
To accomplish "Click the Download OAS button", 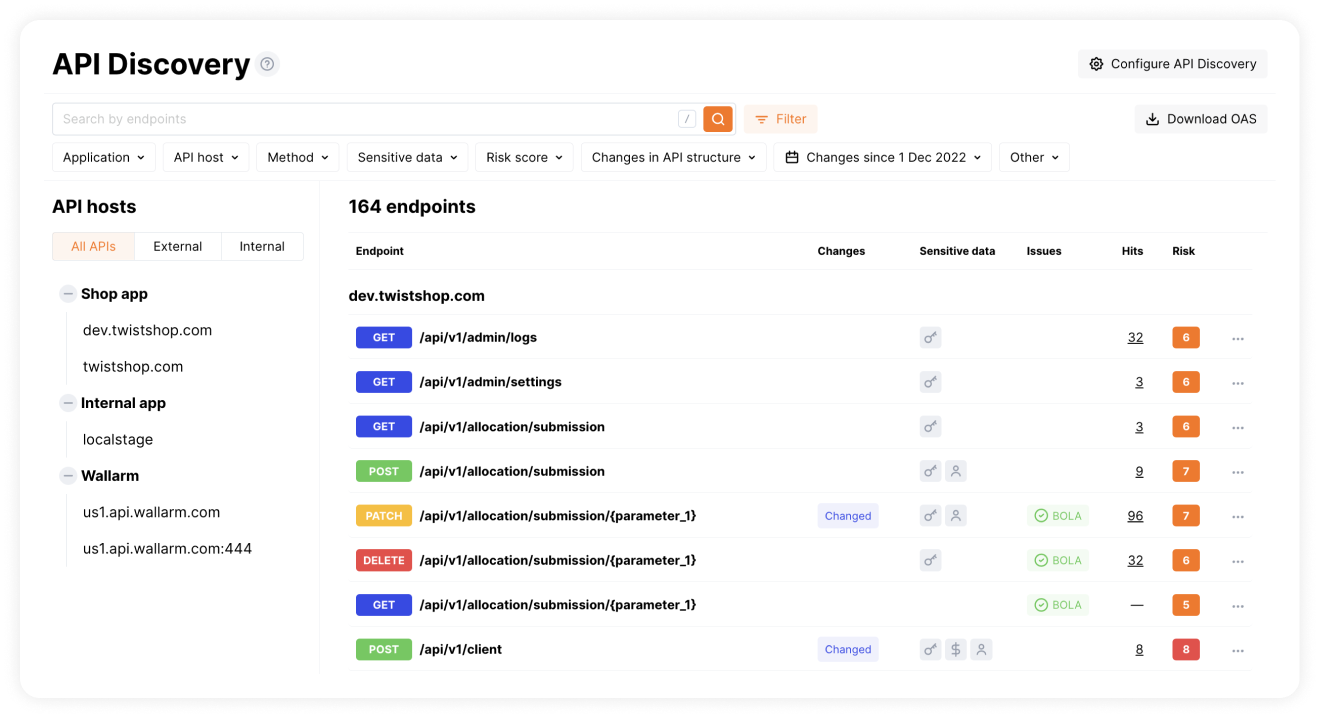I will click(x=1200, y=119).
